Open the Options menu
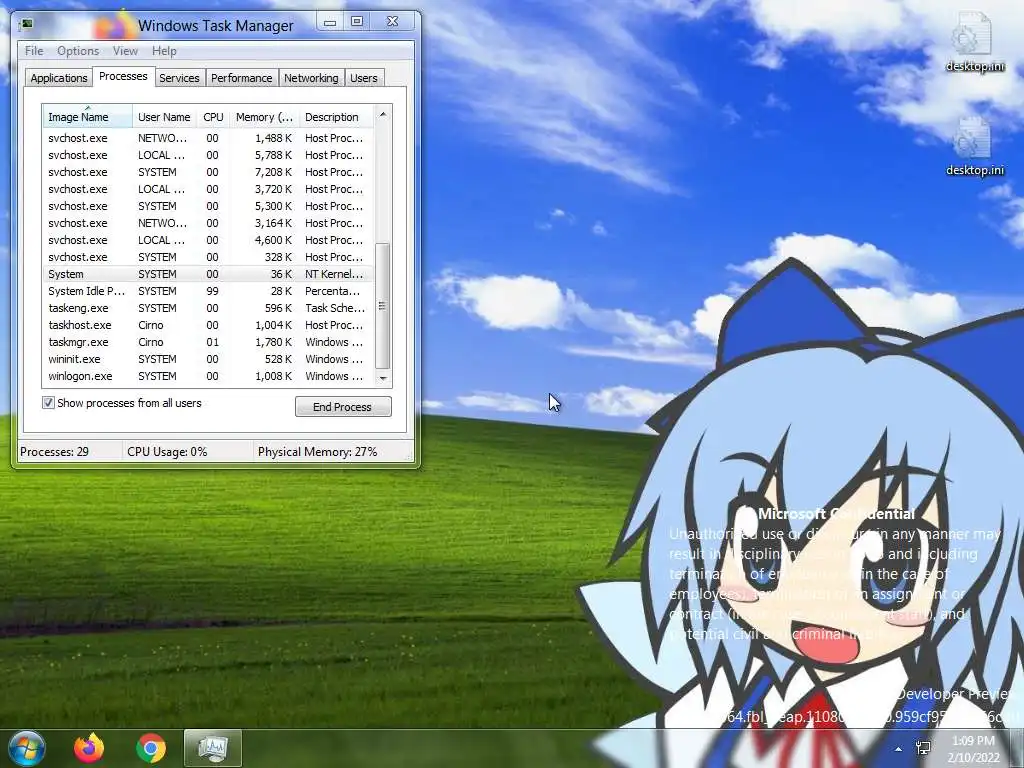Screen dimensions: 1024x768 (x=78, y=51)
